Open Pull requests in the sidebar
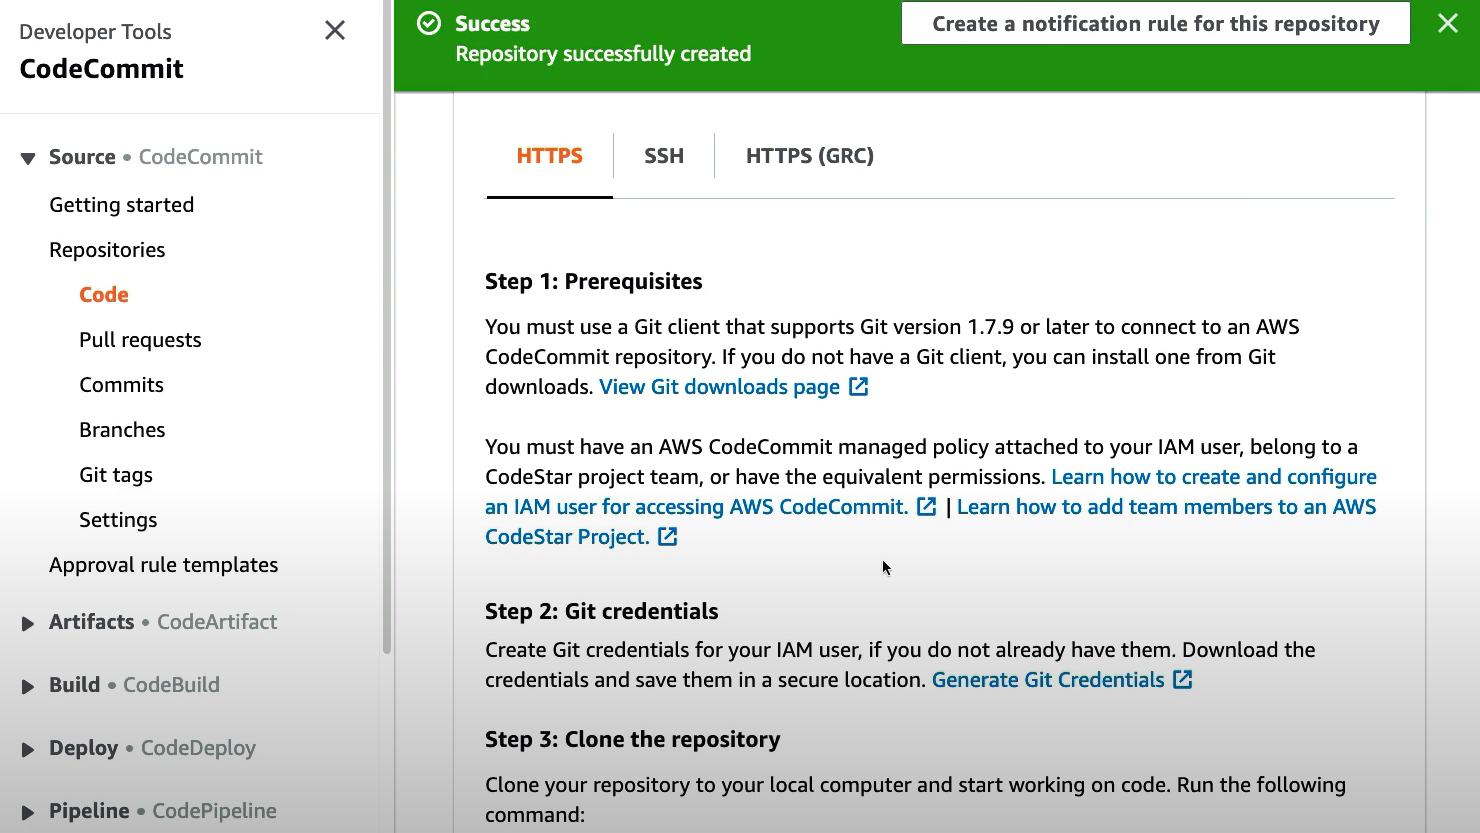The image size is (1480, 833). [x=140, y=339]
